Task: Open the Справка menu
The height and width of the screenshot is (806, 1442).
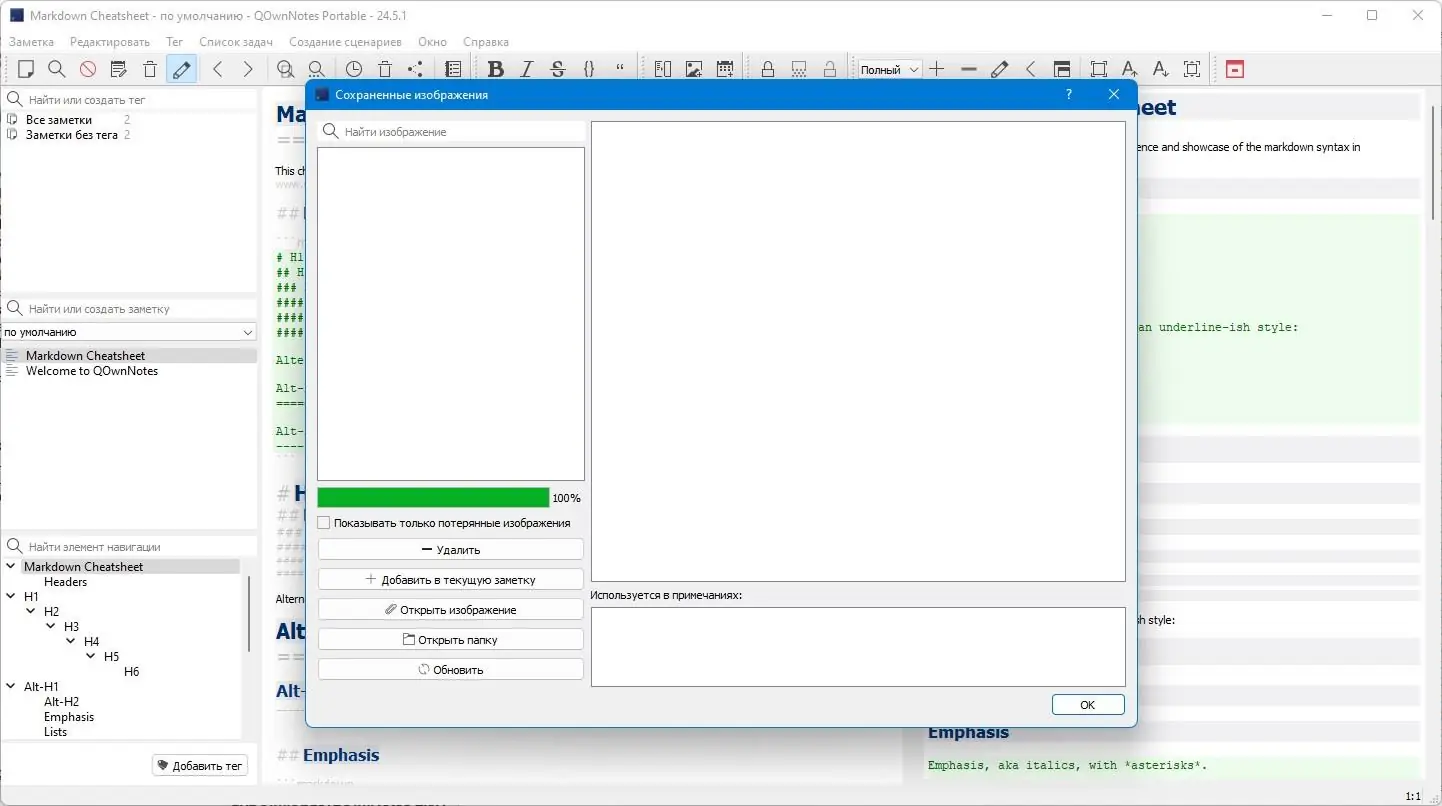Action: tap(486, 42)
